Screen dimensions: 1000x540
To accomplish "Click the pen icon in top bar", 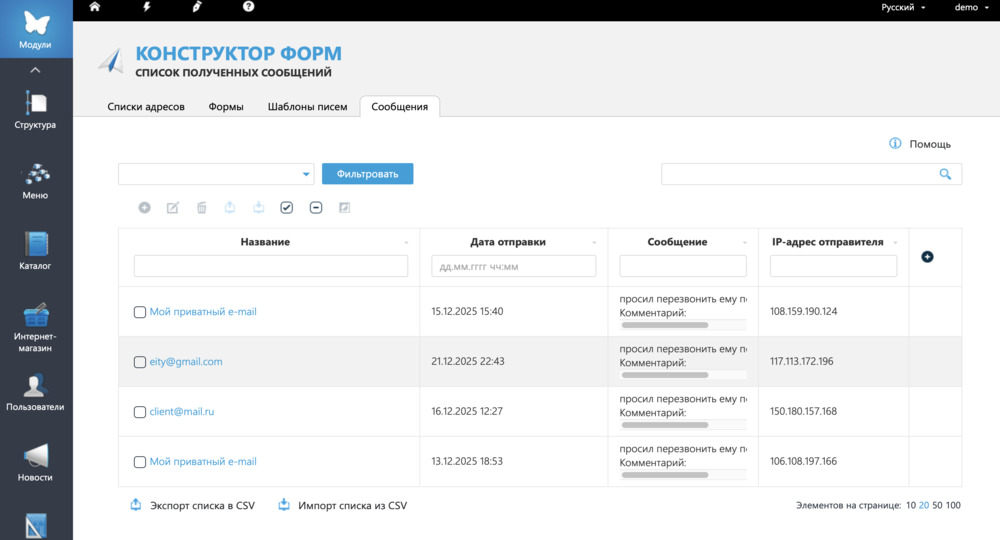I will [x=197, y=6].
